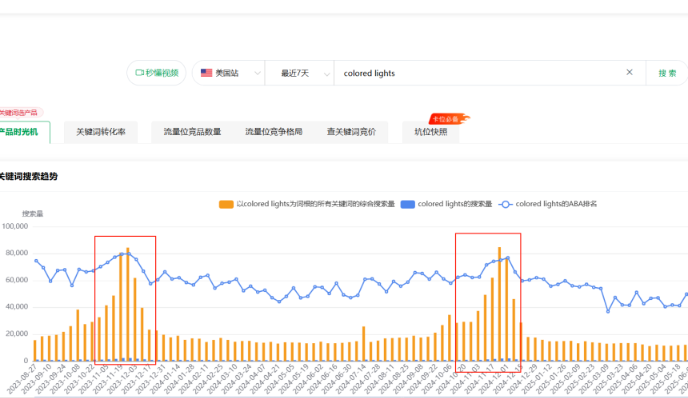Click the ABA ranking line marker icon in legend
The width and height of the screenshot is (688, 398).
[505, 204]
